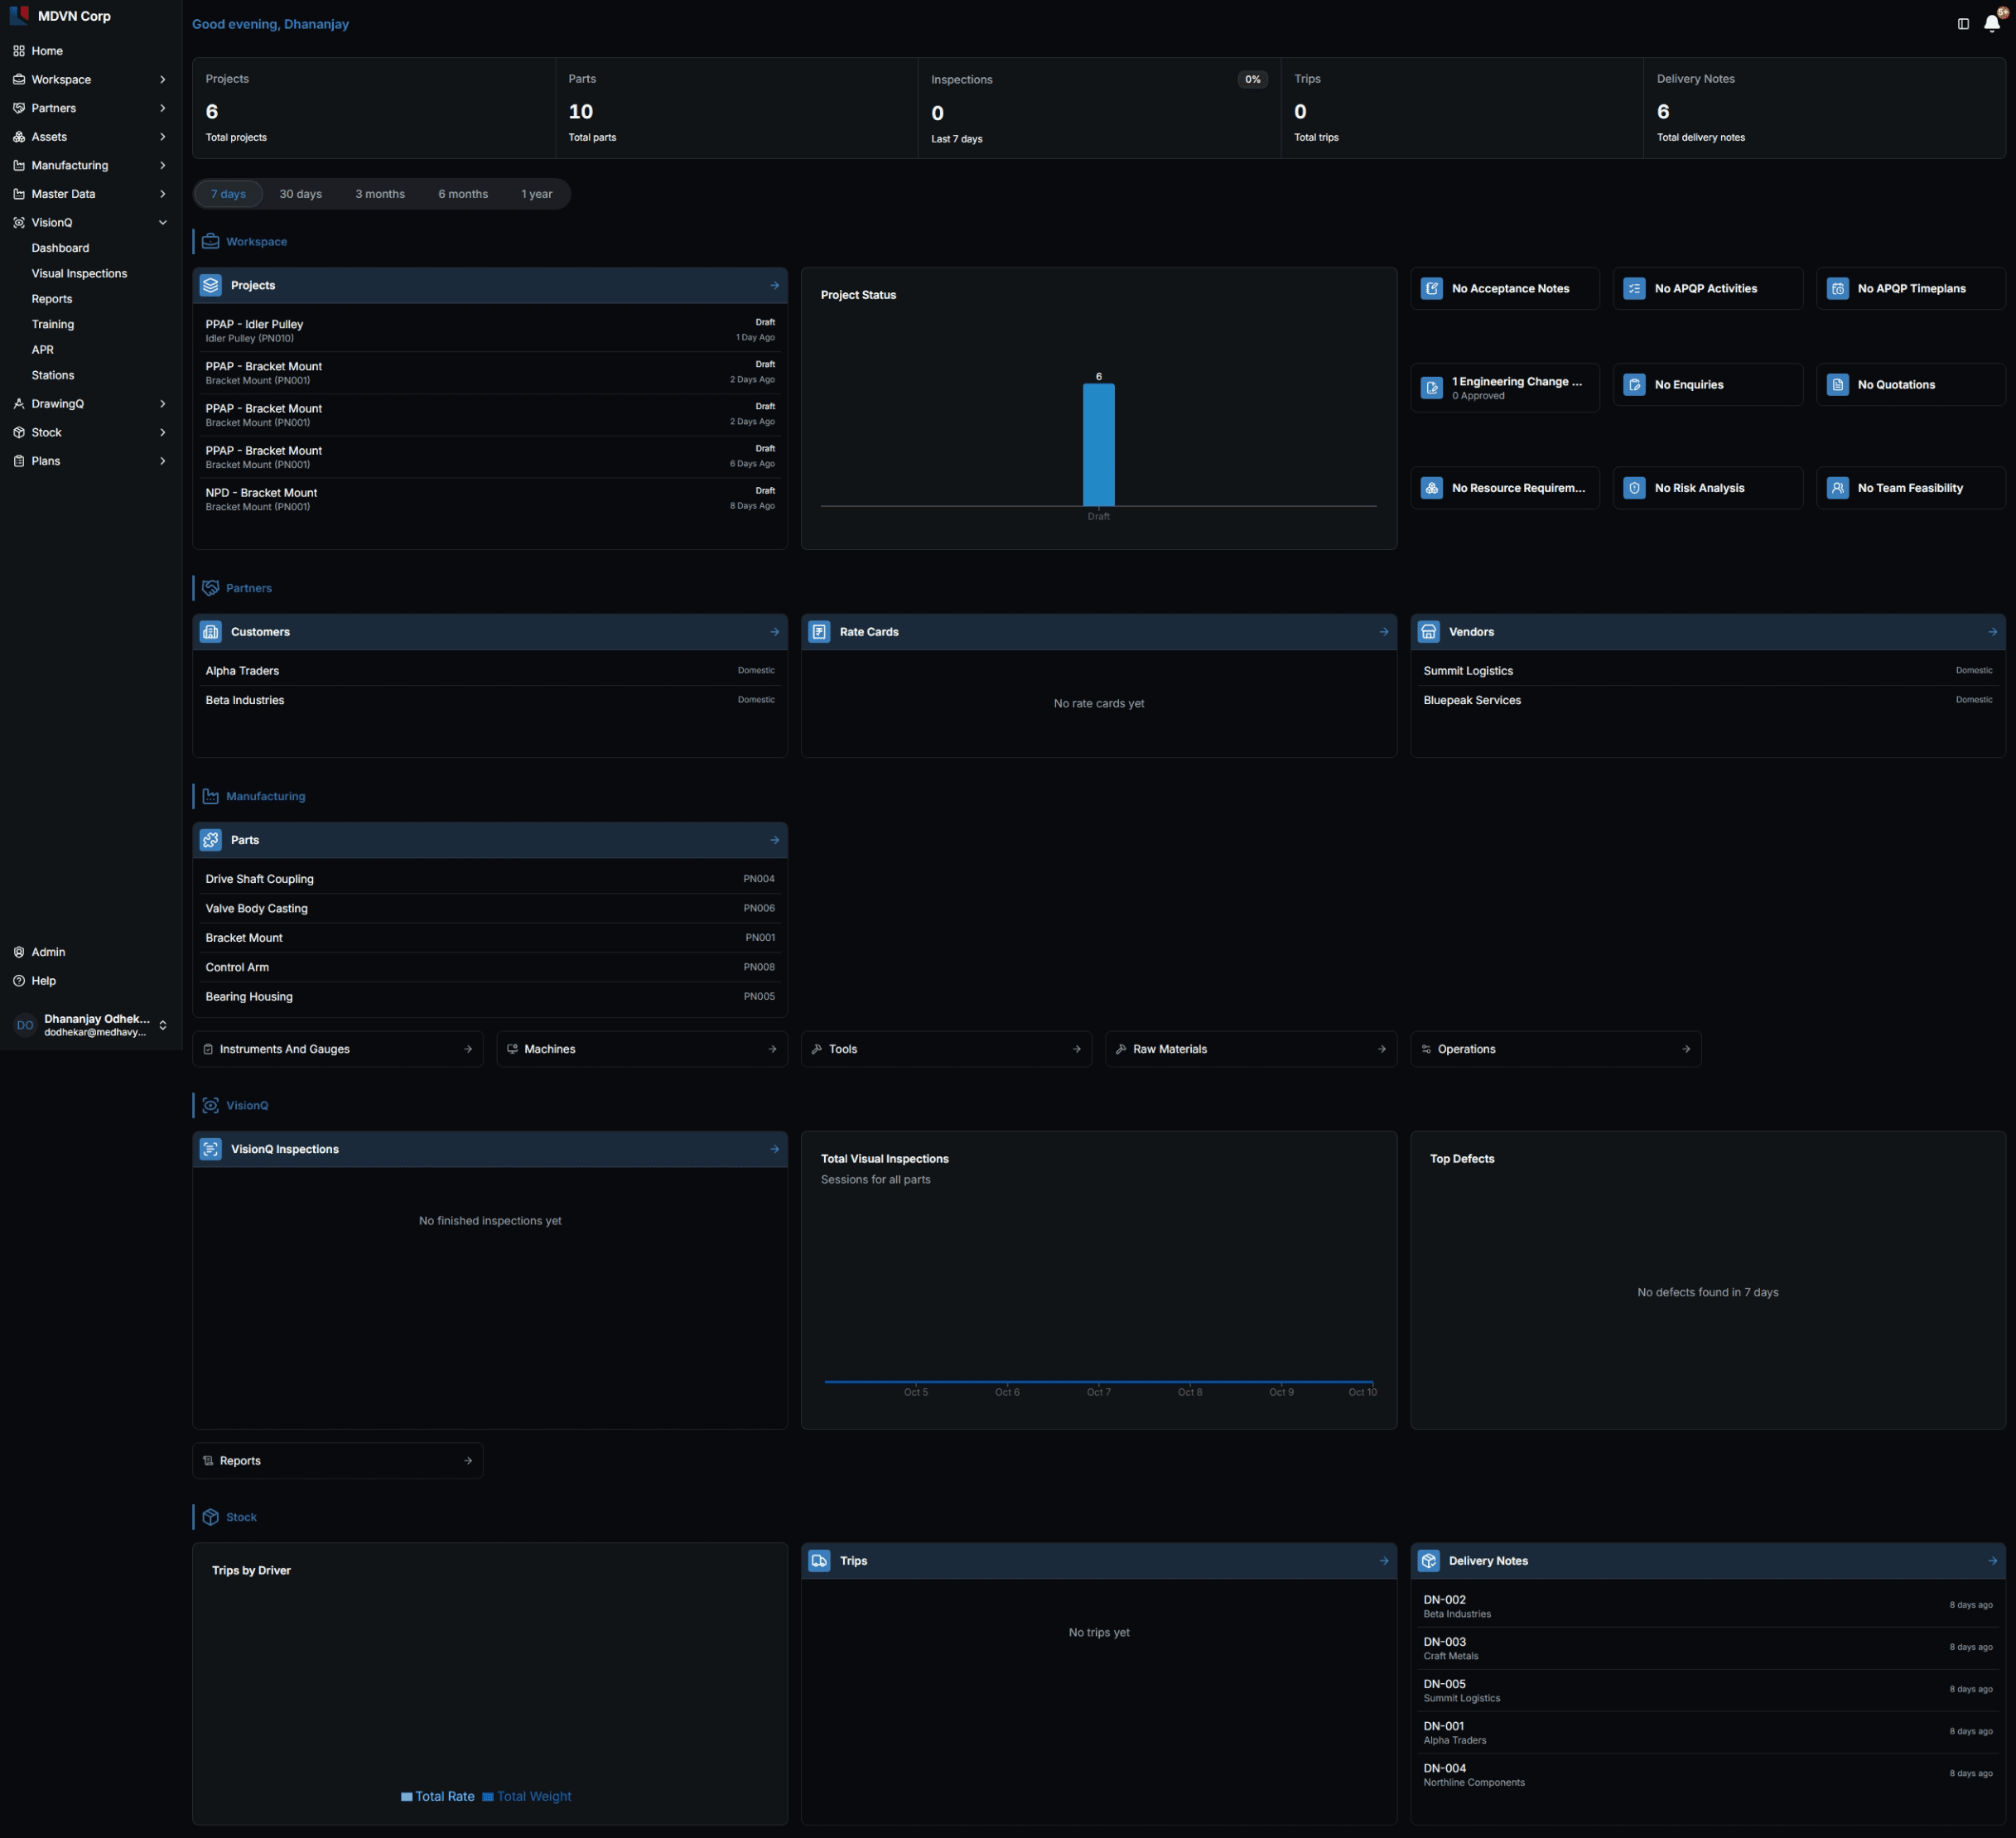The width and height of the screenshot is (2016, 1838).
Task: Click the Rate Cards icon
Action: pos(819,632)
